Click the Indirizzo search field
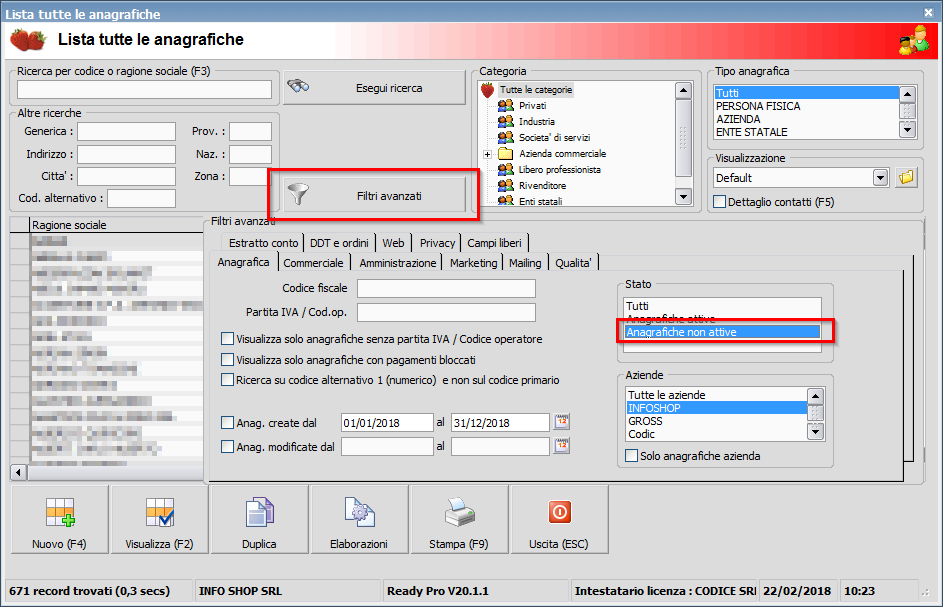The image size is (943, 607). click(126, 154)
